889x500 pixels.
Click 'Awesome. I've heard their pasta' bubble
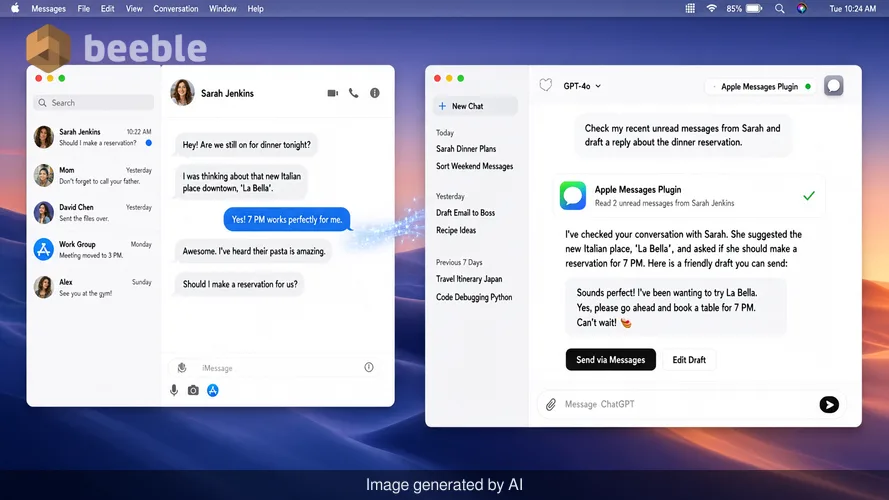(254, 251)
